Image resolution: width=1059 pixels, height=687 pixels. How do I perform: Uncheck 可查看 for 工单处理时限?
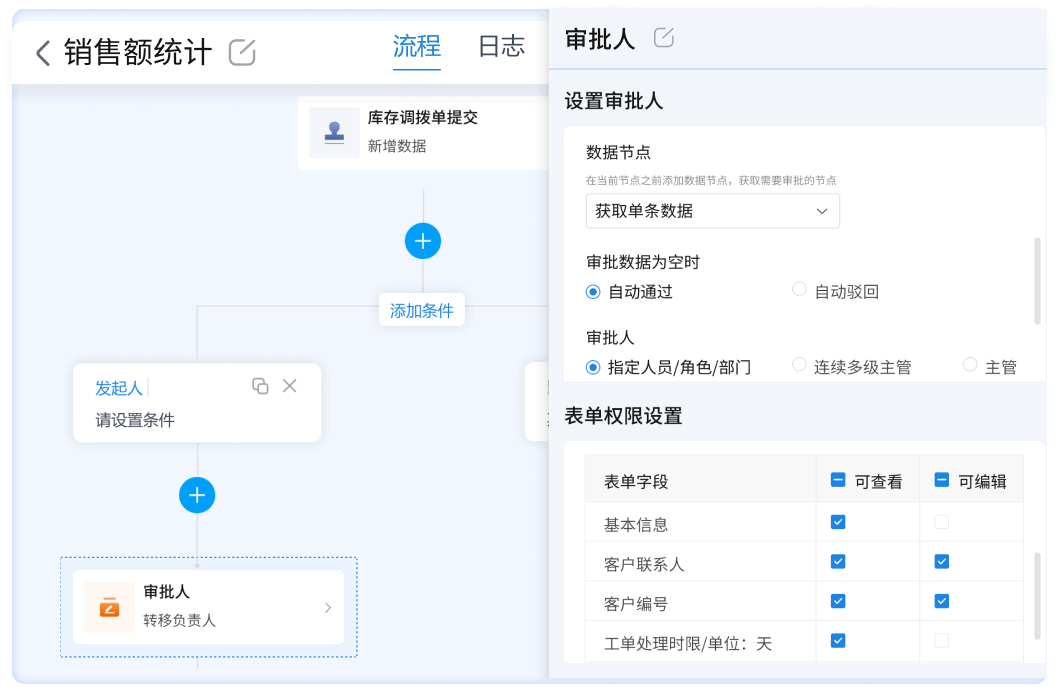coord(838,641)
